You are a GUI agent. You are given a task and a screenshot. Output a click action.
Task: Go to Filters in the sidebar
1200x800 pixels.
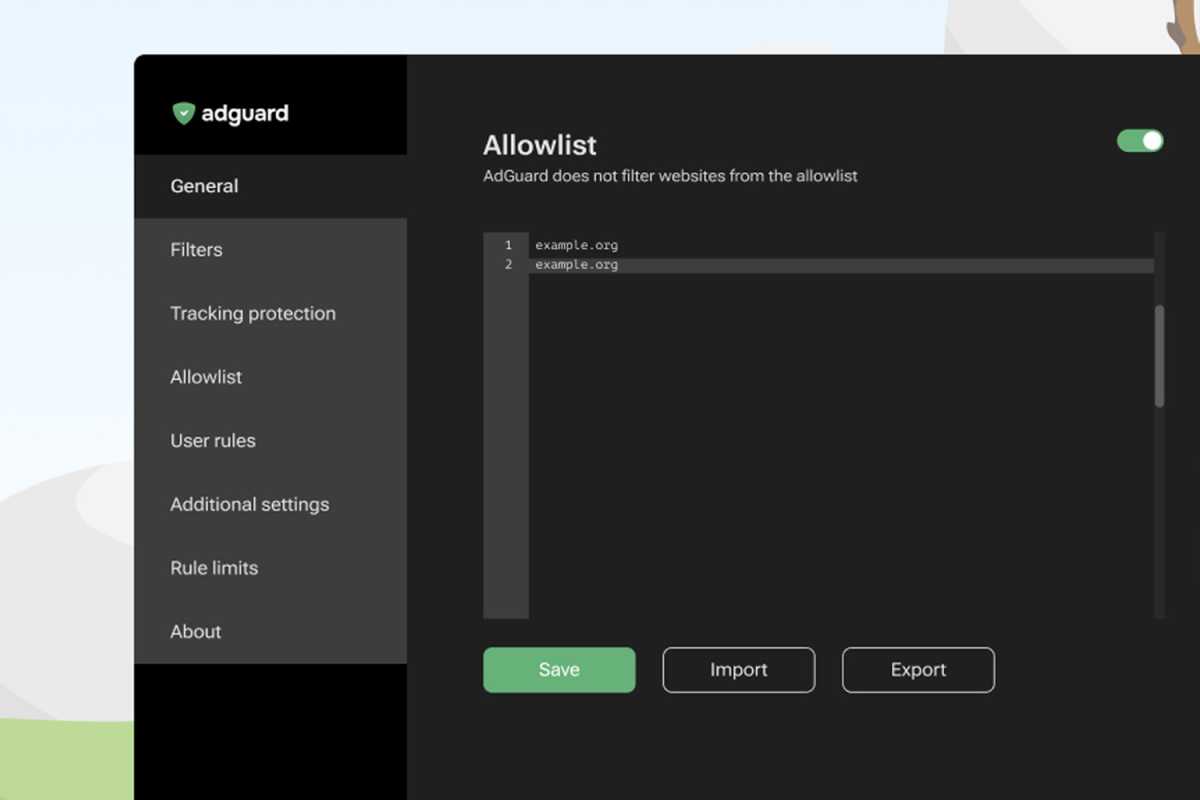pos(196,250)
